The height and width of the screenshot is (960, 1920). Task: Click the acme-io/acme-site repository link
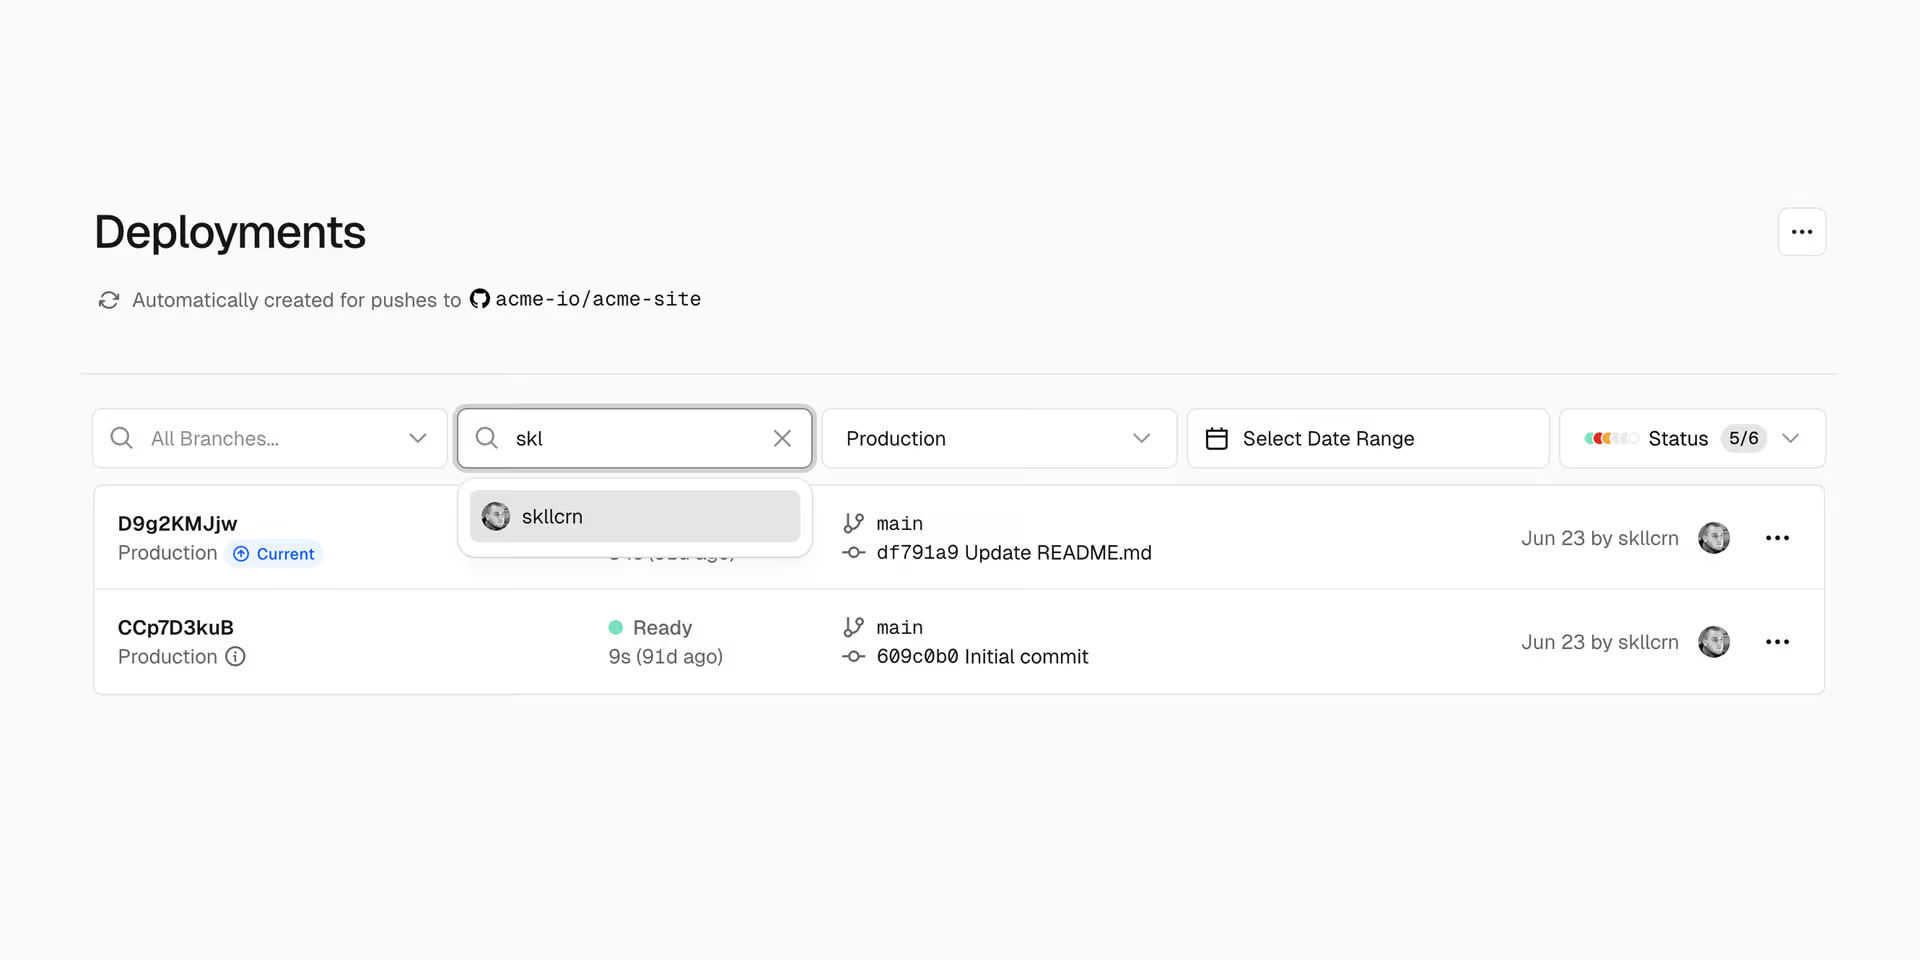(x=597, y=299)
